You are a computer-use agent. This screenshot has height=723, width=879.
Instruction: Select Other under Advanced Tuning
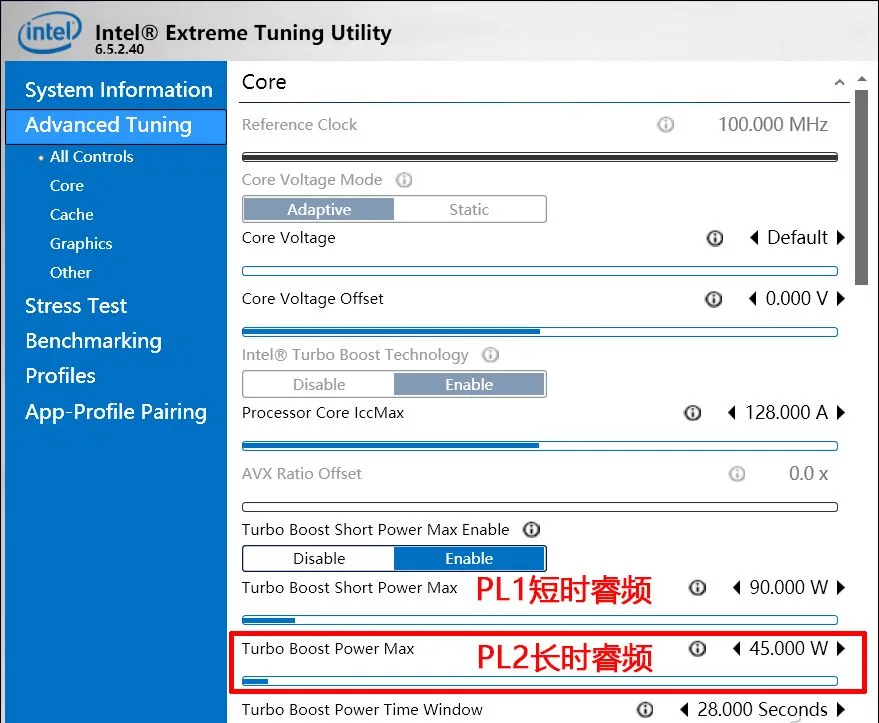[70, 272]
